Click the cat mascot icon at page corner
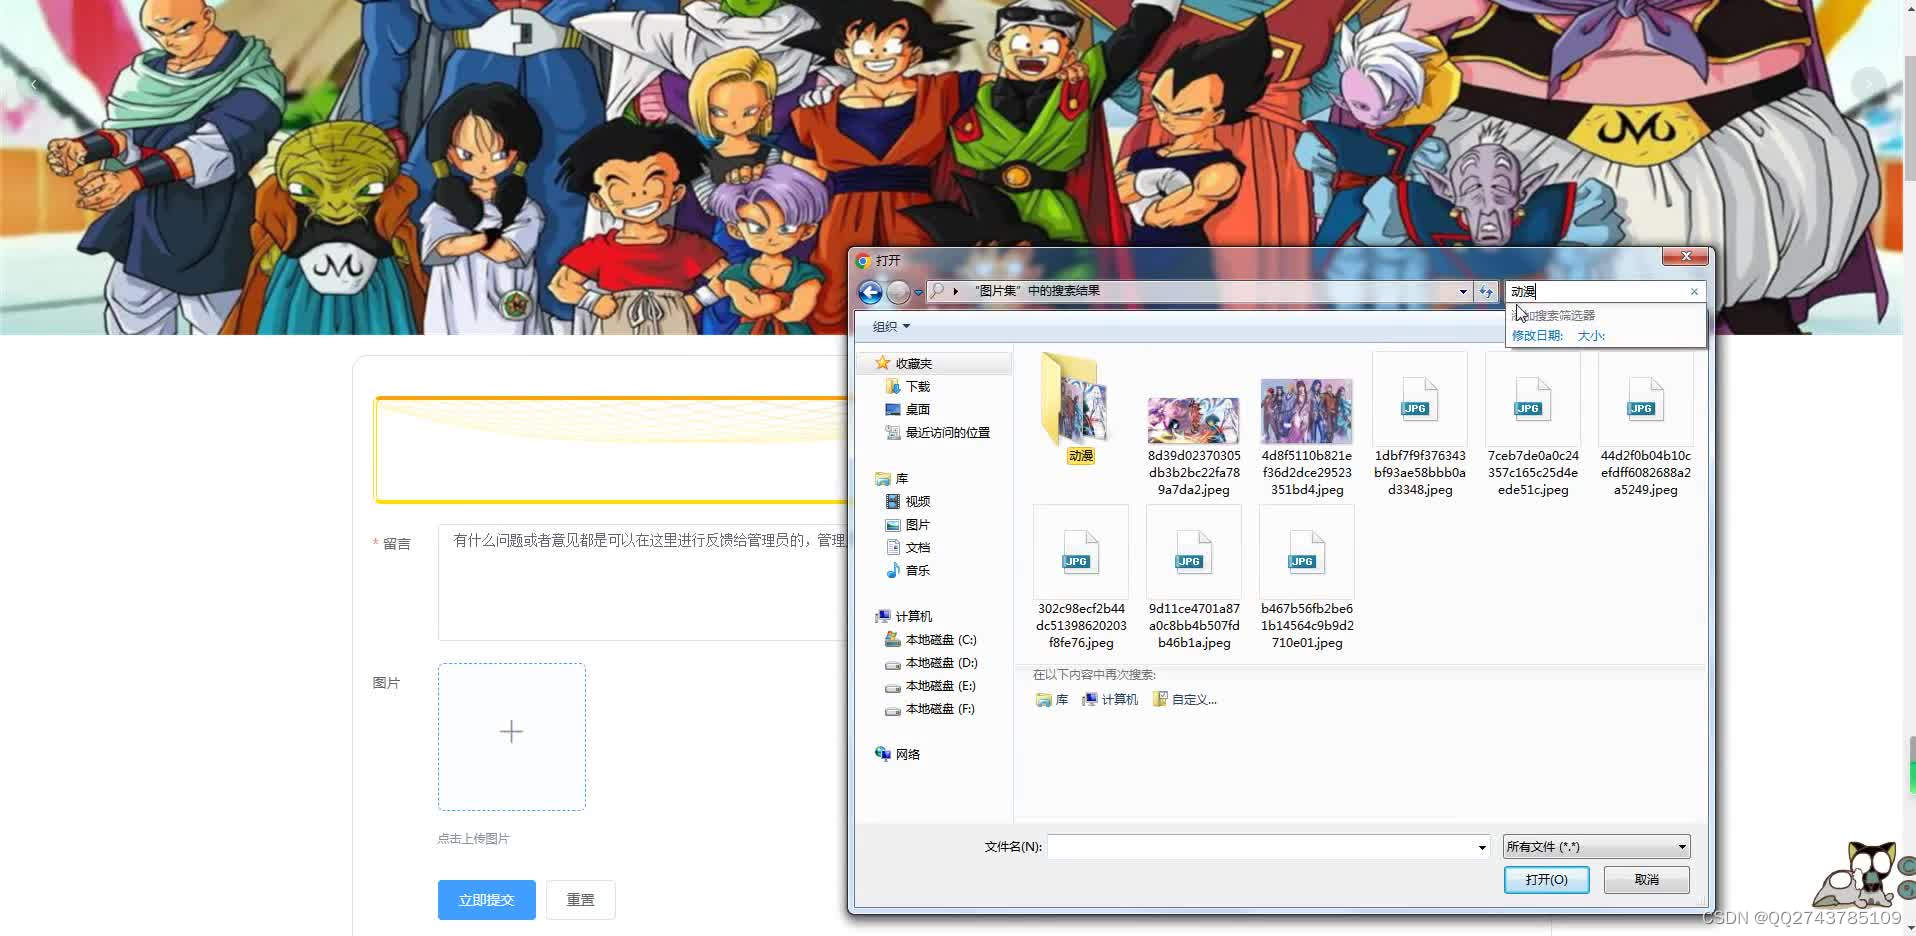This screenshot has height=936, width=1916. pos(1863,876)
